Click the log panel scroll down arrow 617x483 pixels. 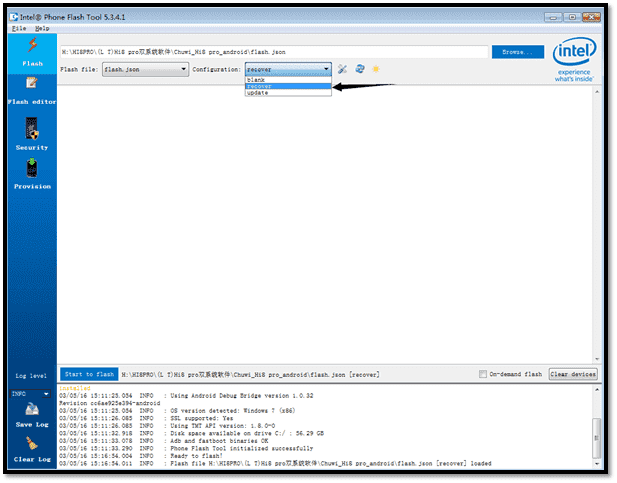tap(597, 464)
